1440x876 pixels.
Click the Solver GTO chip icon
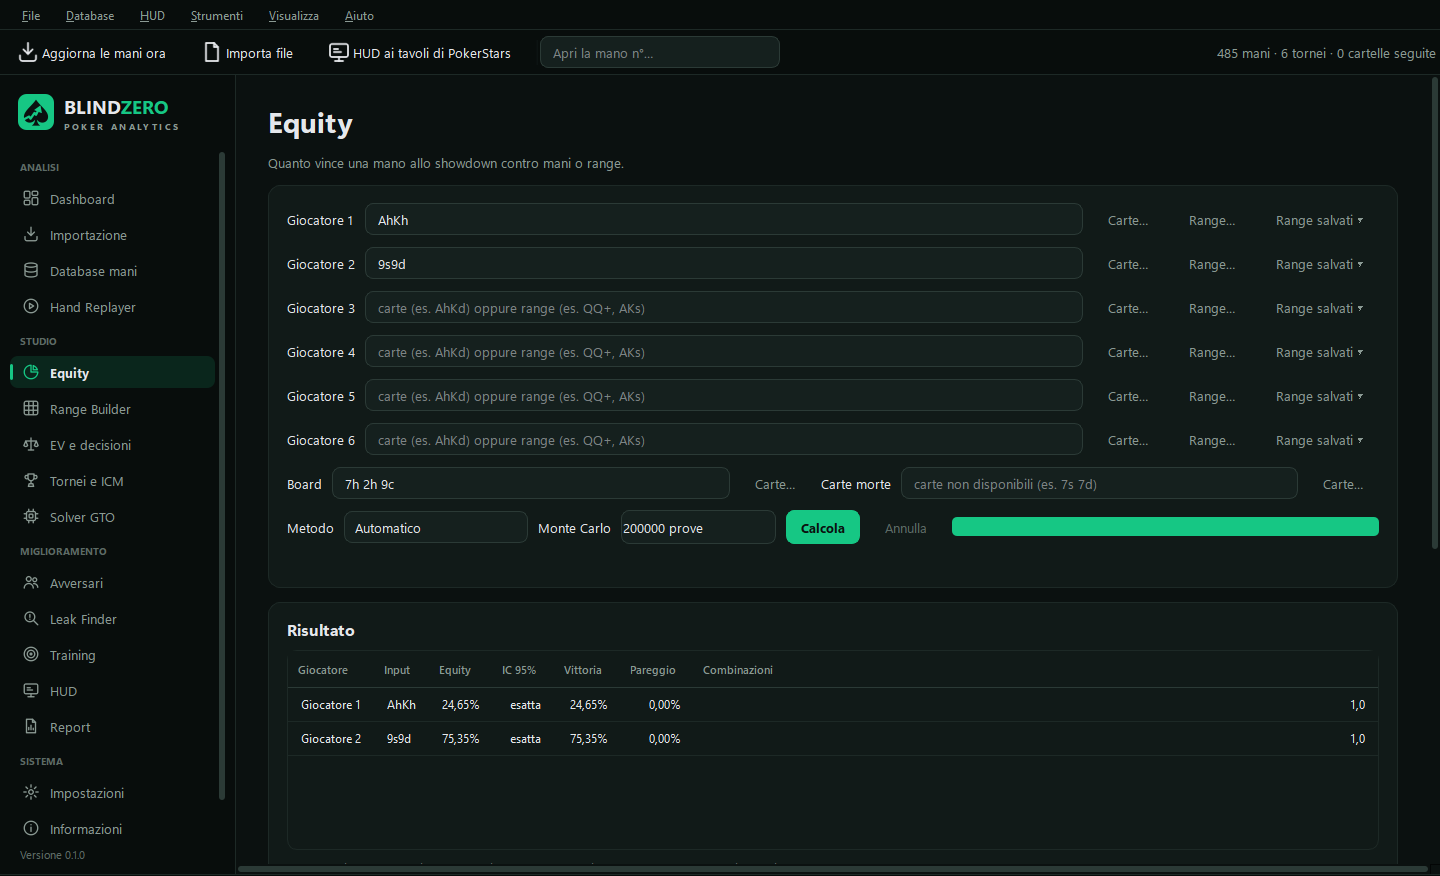coord(31,516)
